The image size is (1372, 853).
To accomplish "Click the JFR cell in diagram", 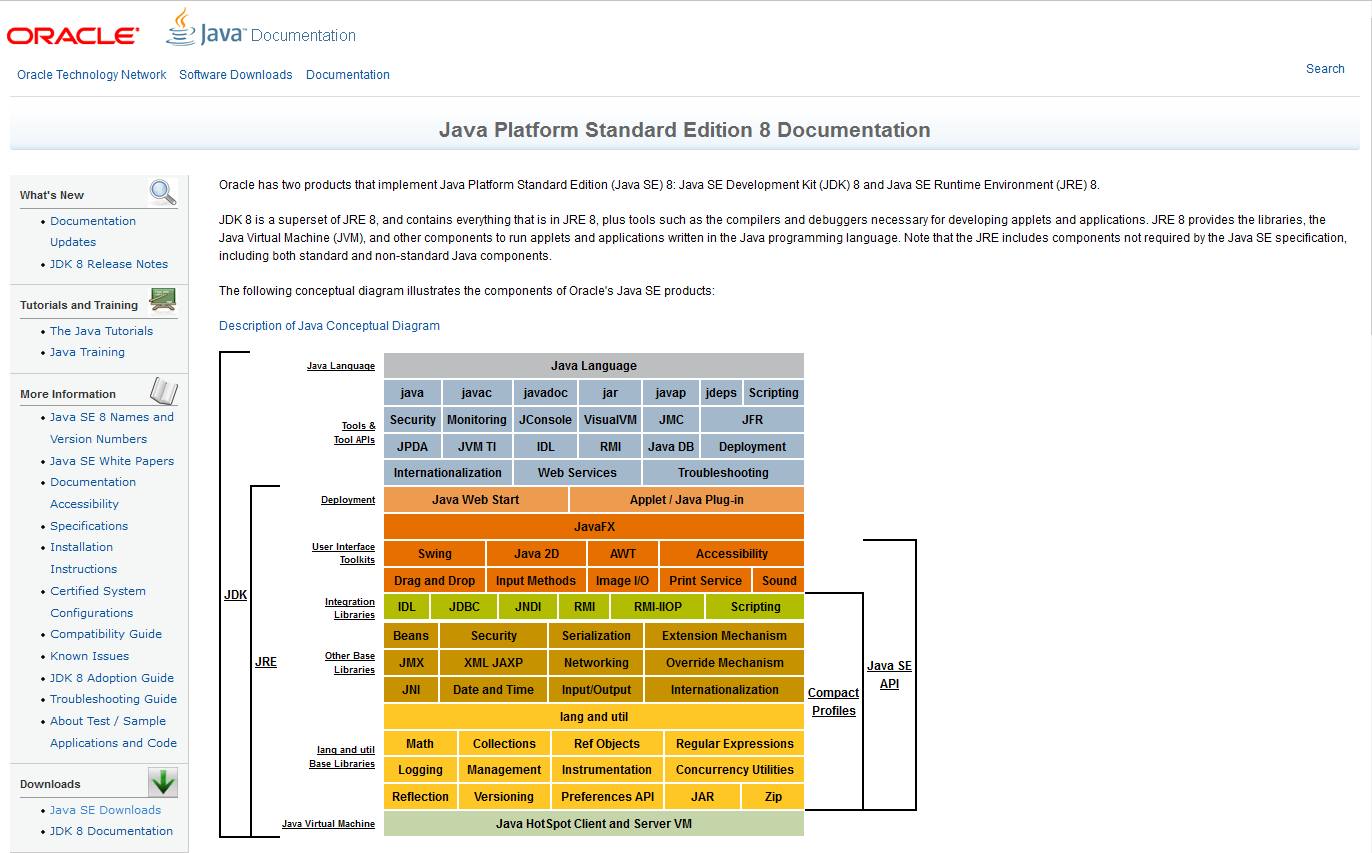I will pyautogui.click(x=752, y=420).
